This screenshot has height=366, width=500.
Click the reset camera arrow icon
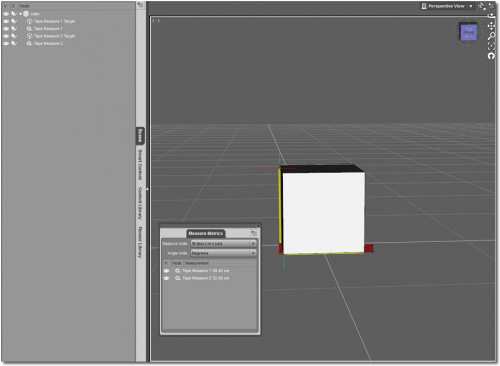pos(491,56)
